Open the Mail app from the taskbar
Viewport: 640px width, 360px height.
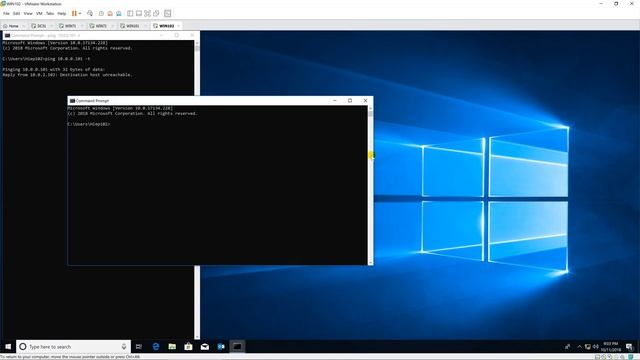[x=204, y=347]
